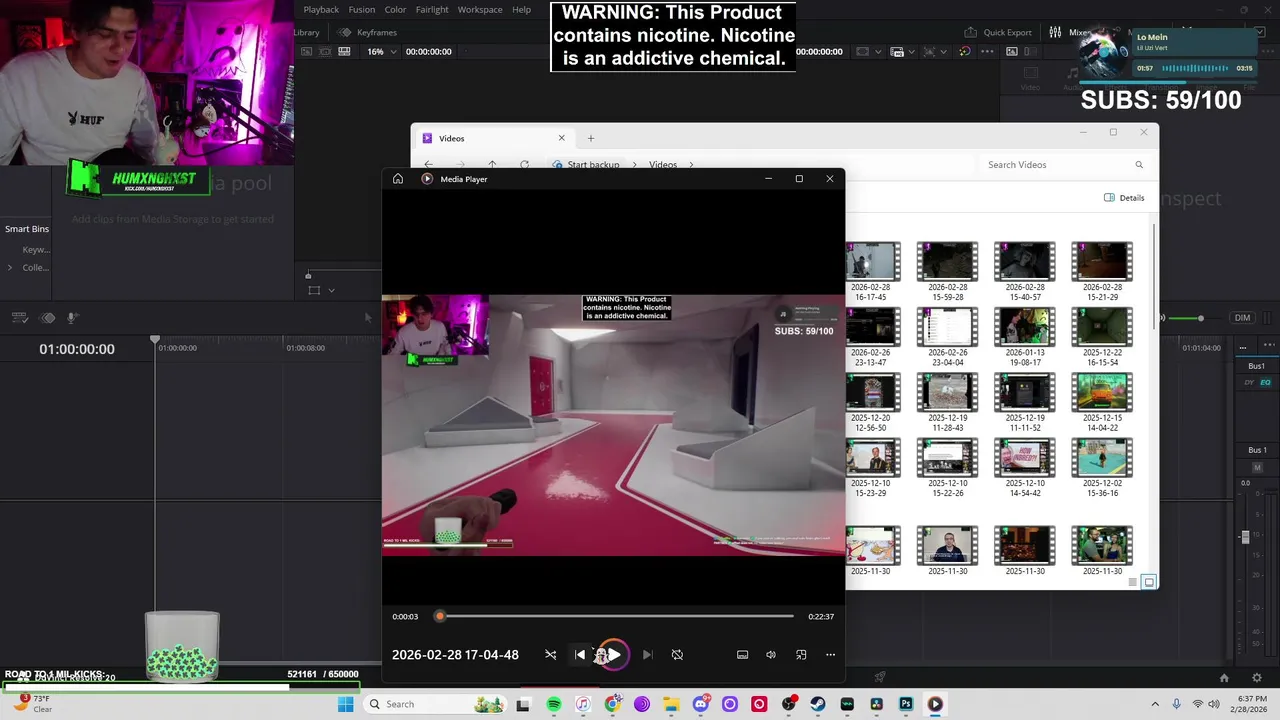This screenshot has height=720, width=1280.
Task: Open the Color menu in DaVinci Resolve
Action: pyautogui.click(x=395, y=9)
